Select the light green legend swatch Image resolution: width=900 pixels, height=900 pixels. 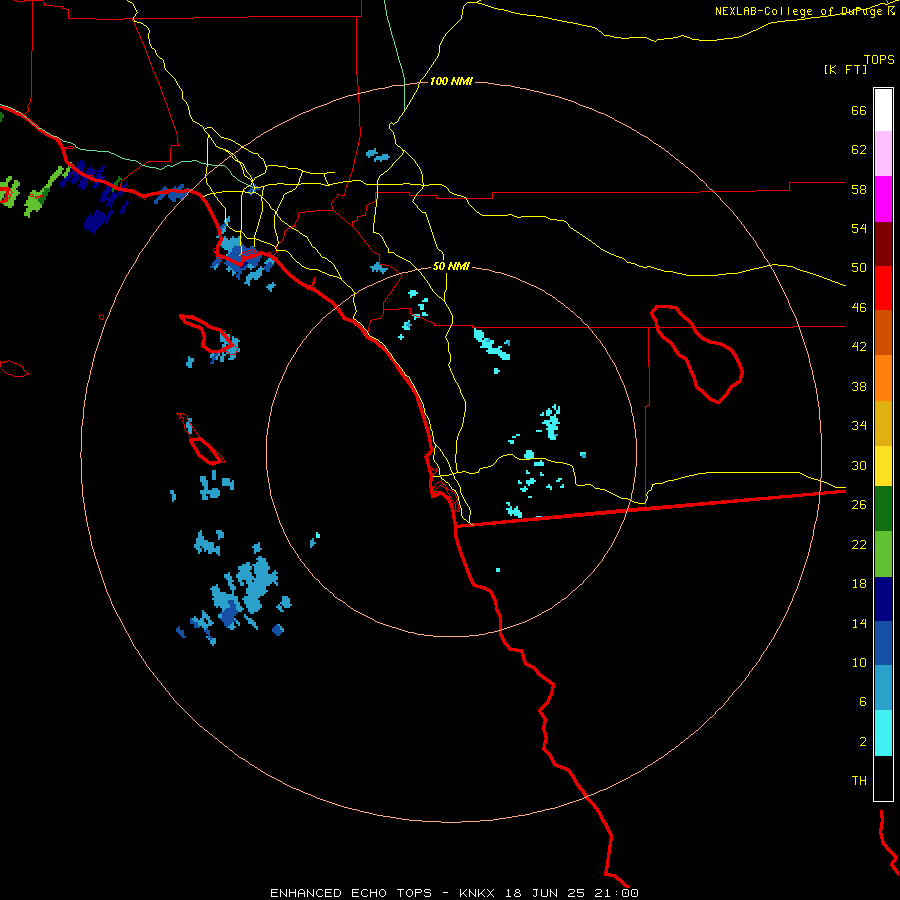883,554
